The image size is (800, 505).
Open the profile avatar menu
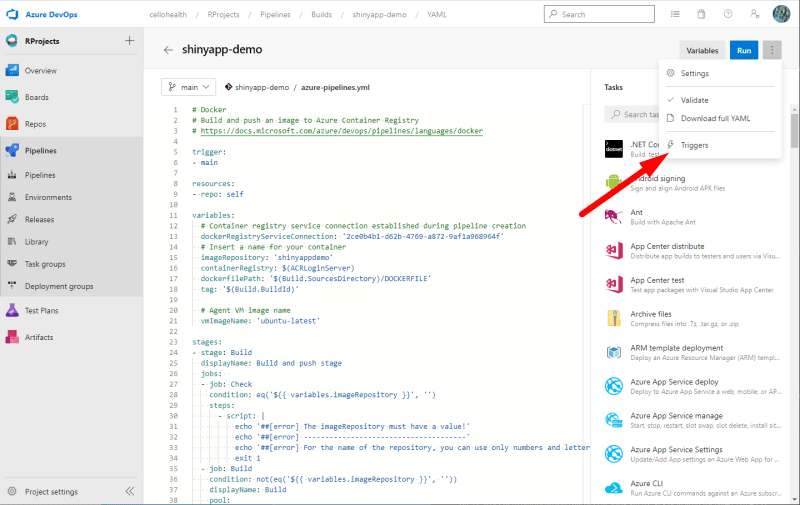click(781, 14)
